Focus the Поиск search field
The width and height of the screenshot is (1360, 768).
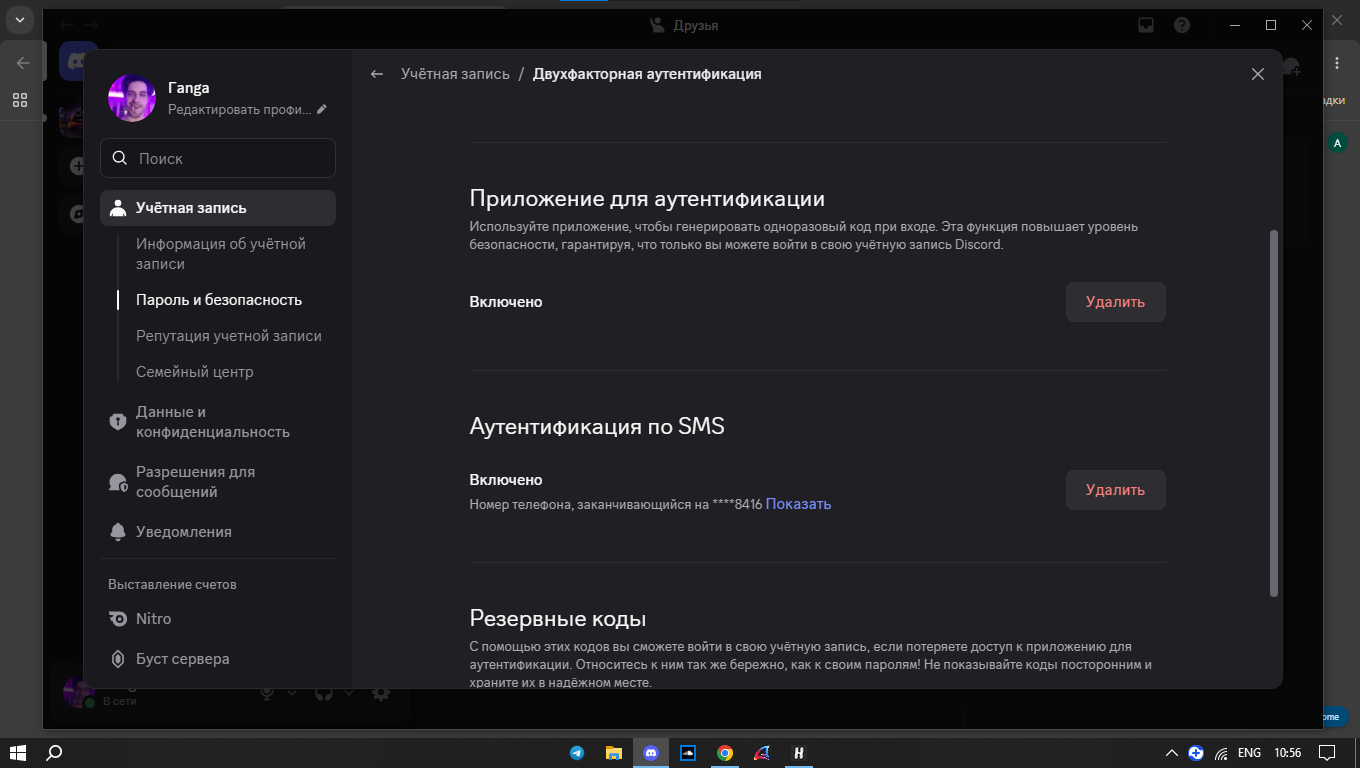pyautogui.click(x=218, y=158)
